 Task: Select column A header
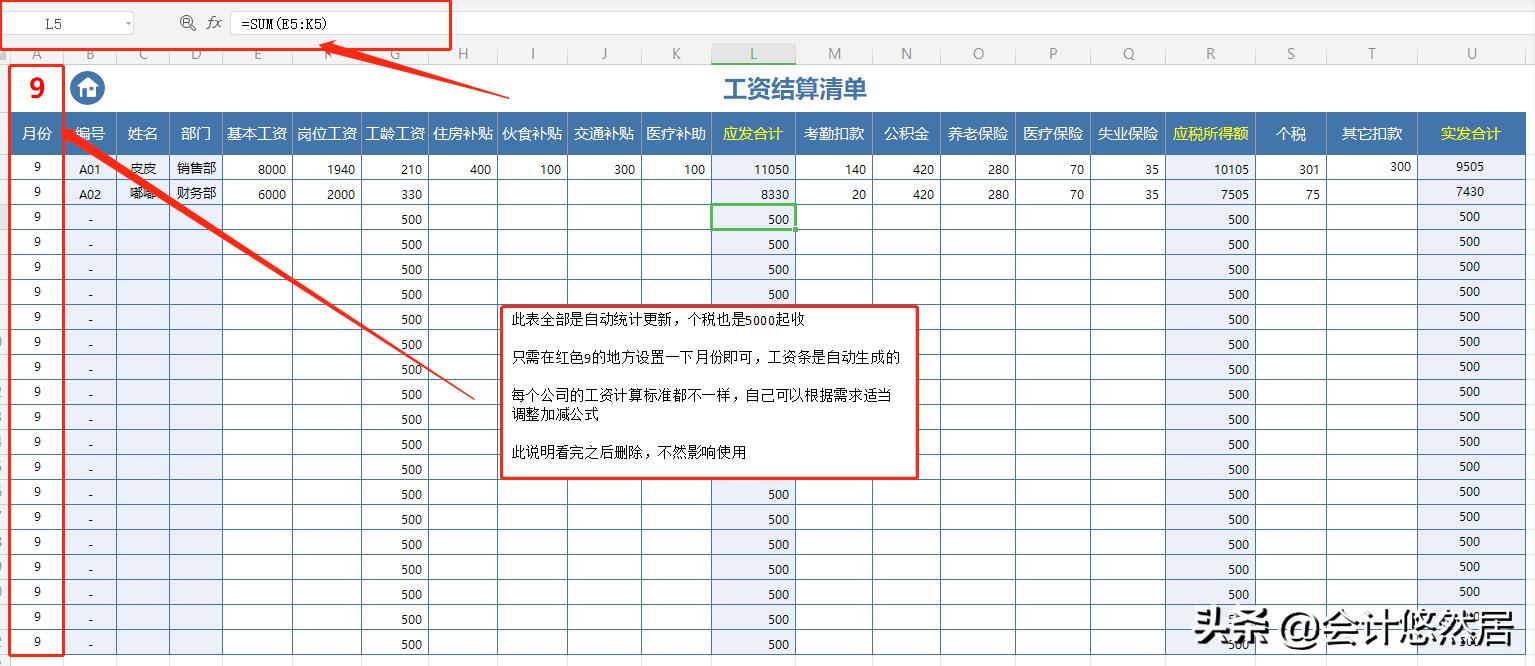[x=37, y=53]
